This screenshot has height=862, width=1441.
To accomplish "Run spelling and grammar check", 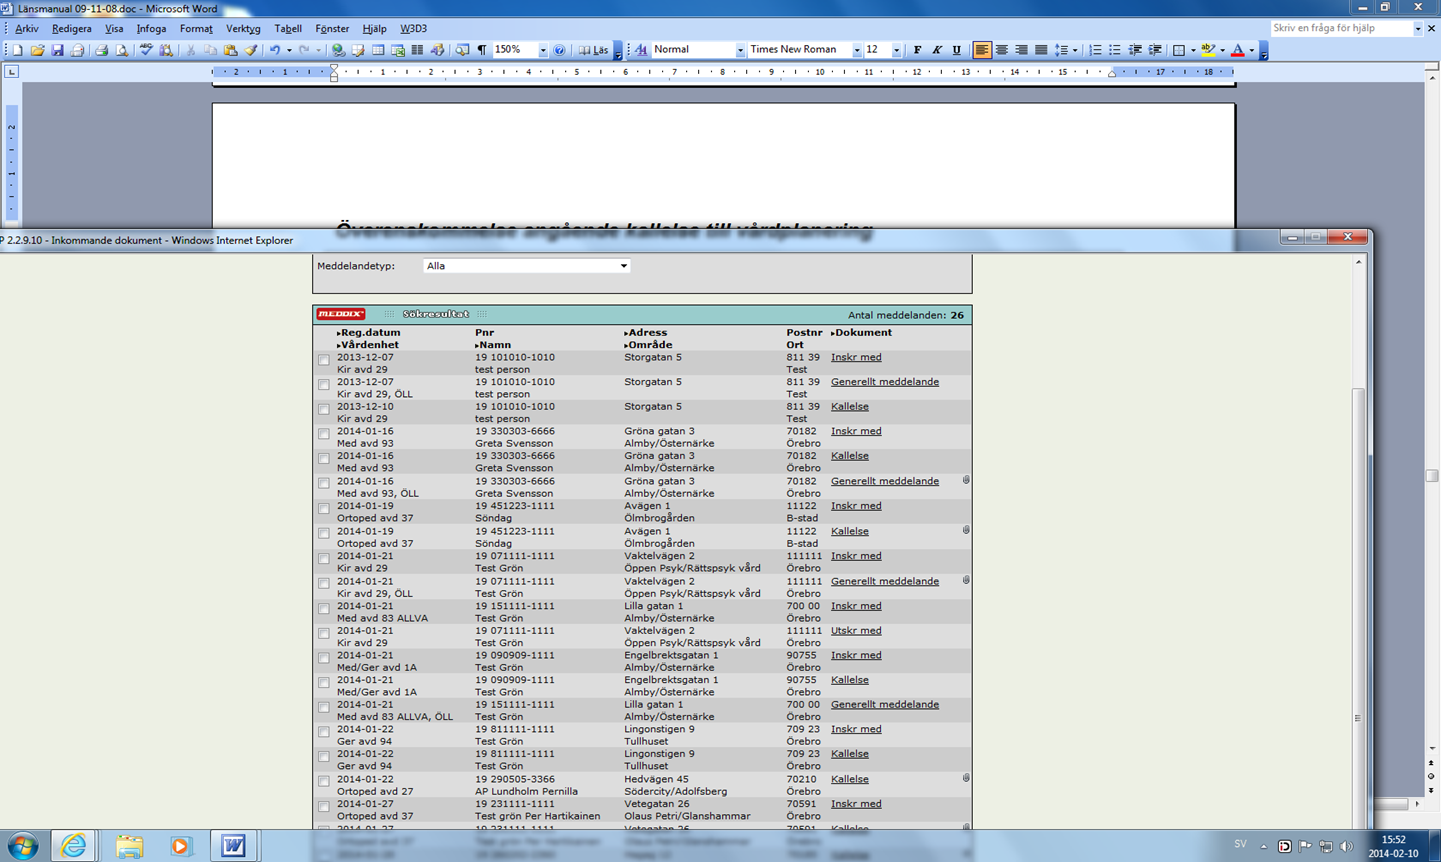I will (x=146, y=50).
